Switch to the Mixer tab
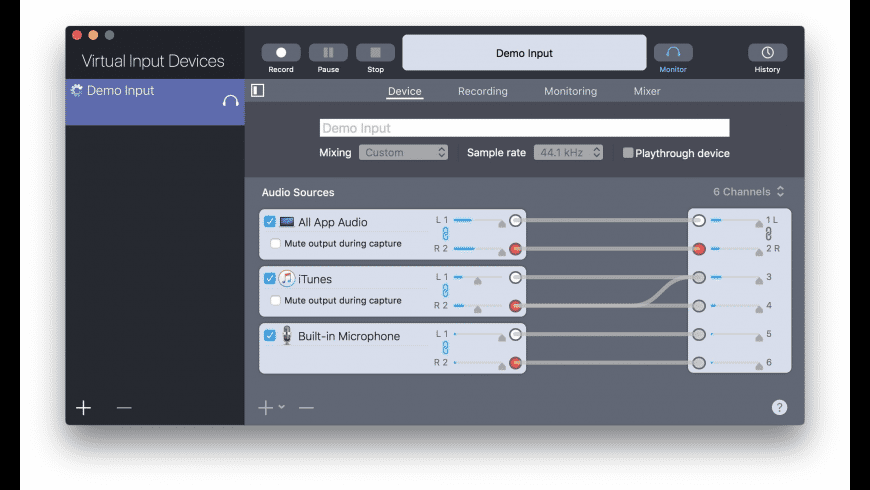 647,91
